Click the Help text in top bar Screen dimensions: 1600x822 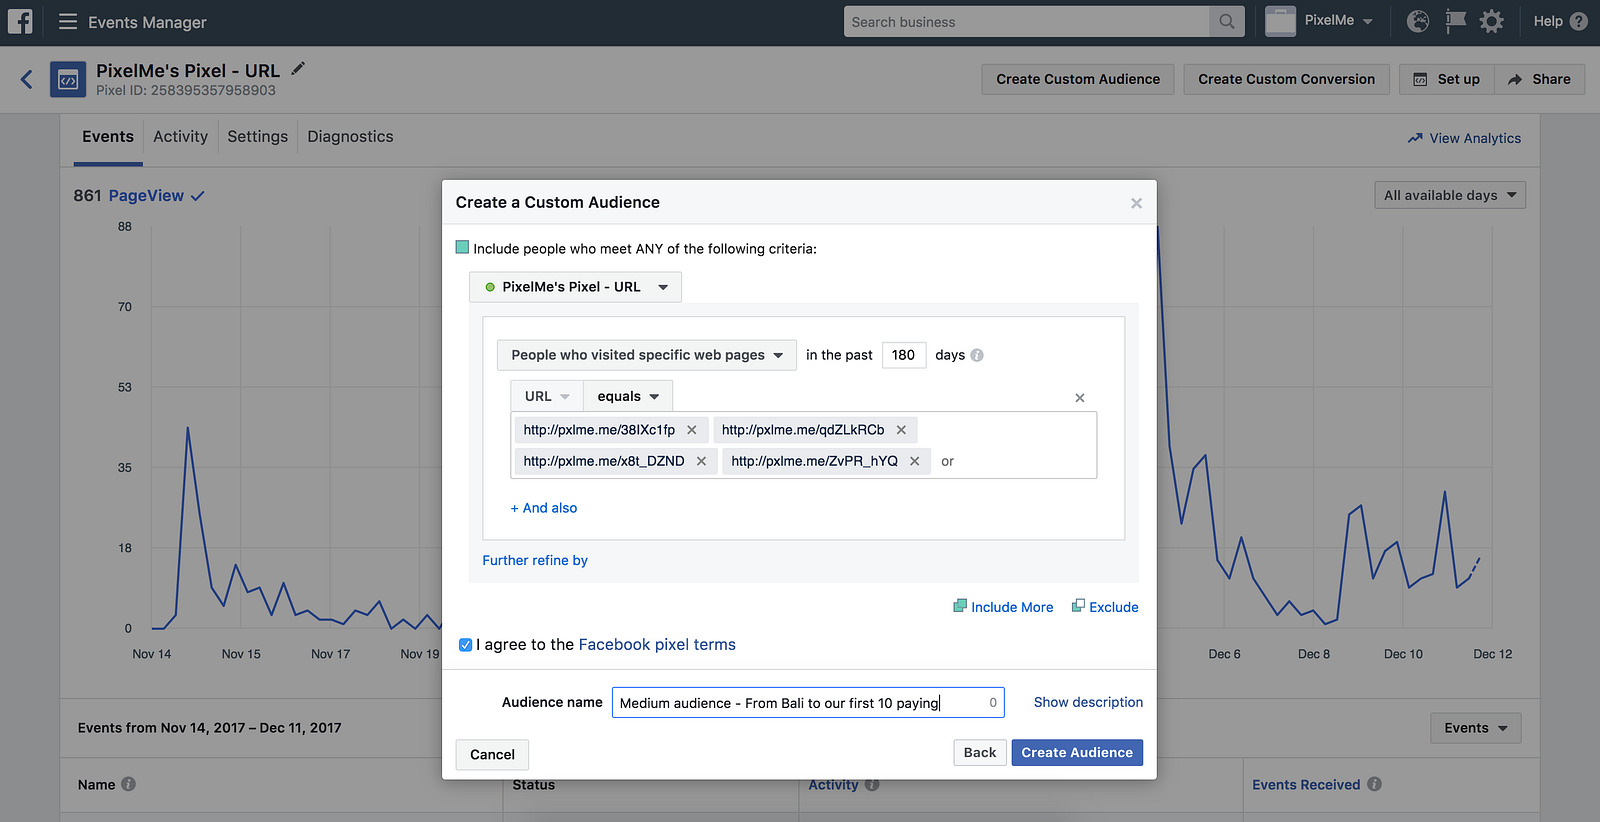pyautogui.click(x=1548, y=21)
